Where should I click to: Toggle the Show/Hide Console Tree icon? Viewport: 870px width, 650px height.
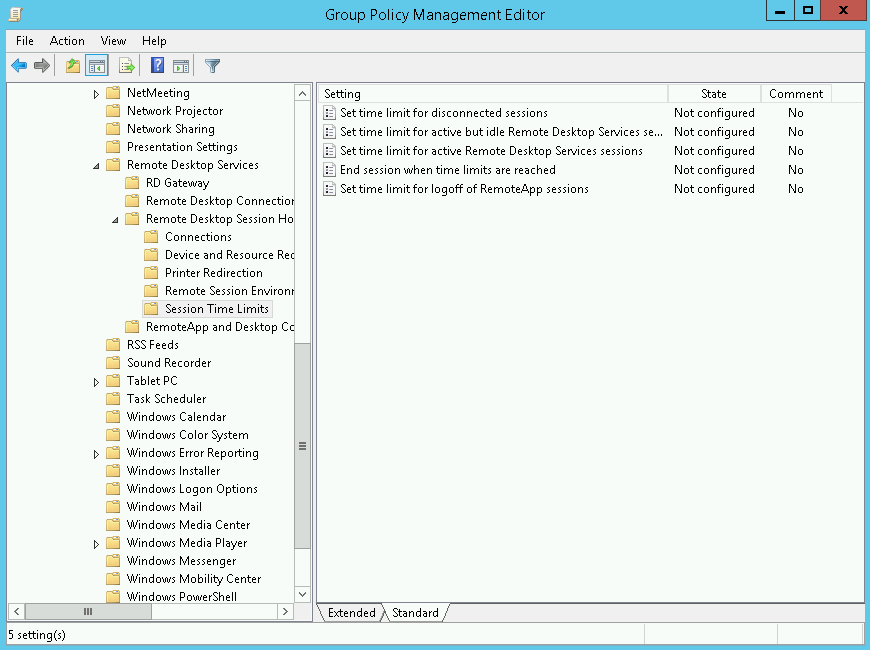(x=97, y=65)
